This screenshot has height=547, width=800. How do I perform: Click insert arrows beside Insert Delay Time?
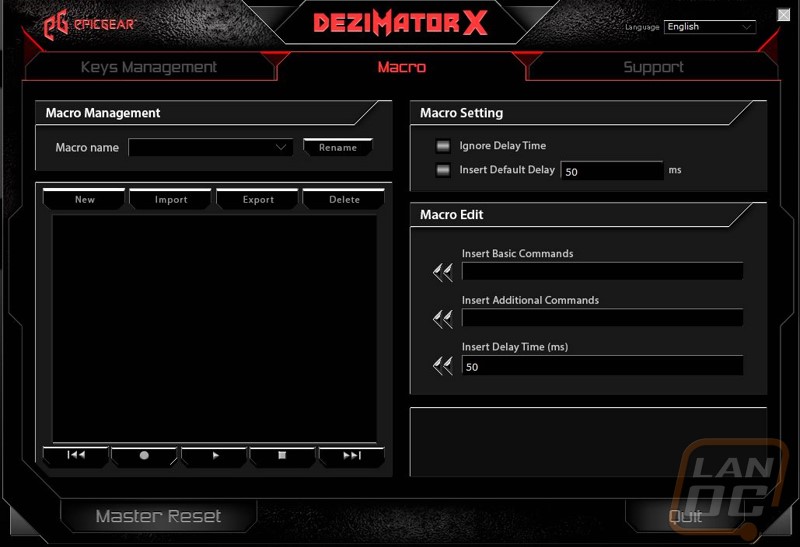(442, 366)
